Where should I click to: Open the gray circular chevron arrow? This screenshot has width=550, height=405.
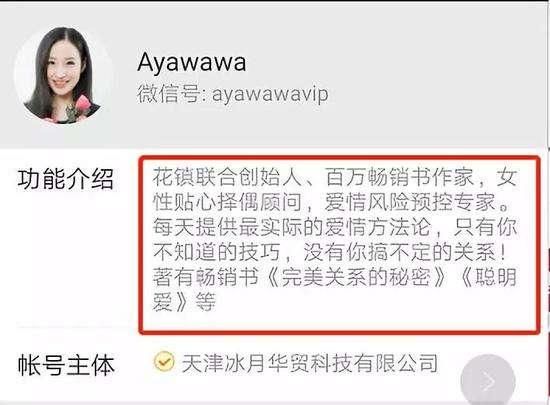pos(488,381)
